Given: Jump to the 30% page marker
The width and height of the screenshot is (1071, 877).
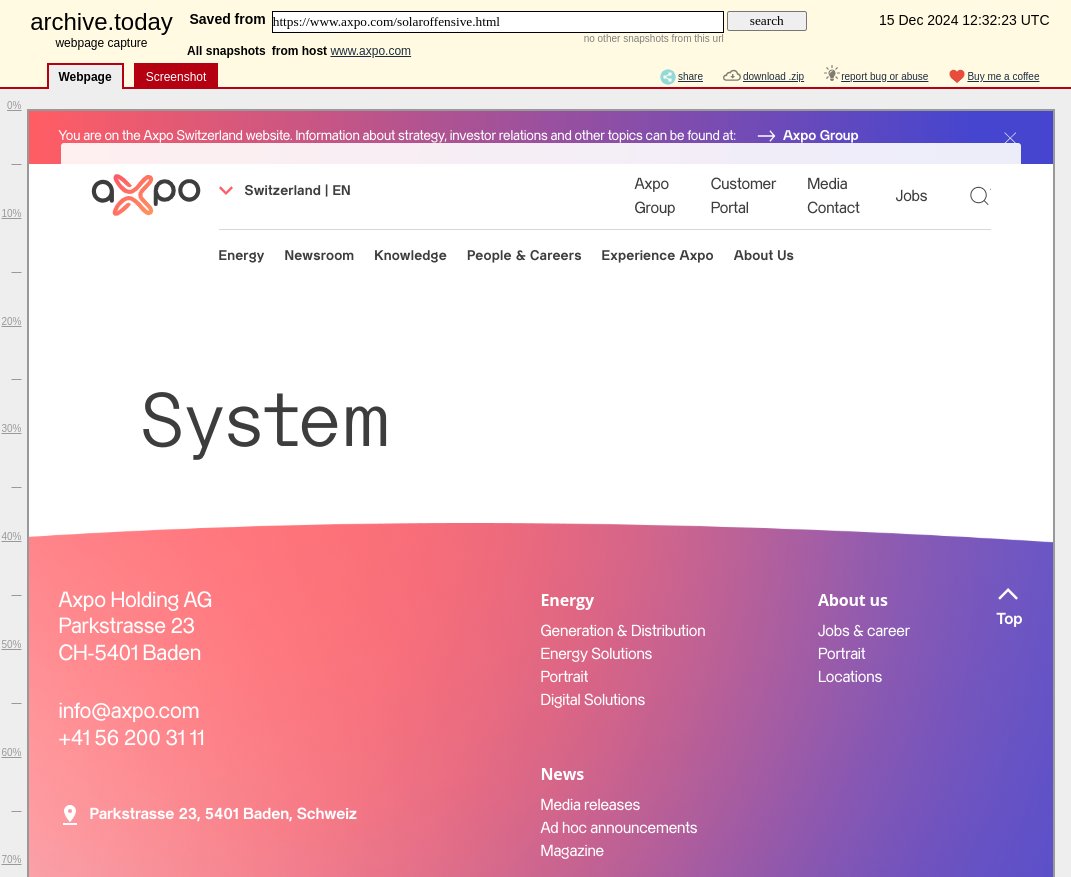Looking at the screenshot, I should (x=11, y=429).
